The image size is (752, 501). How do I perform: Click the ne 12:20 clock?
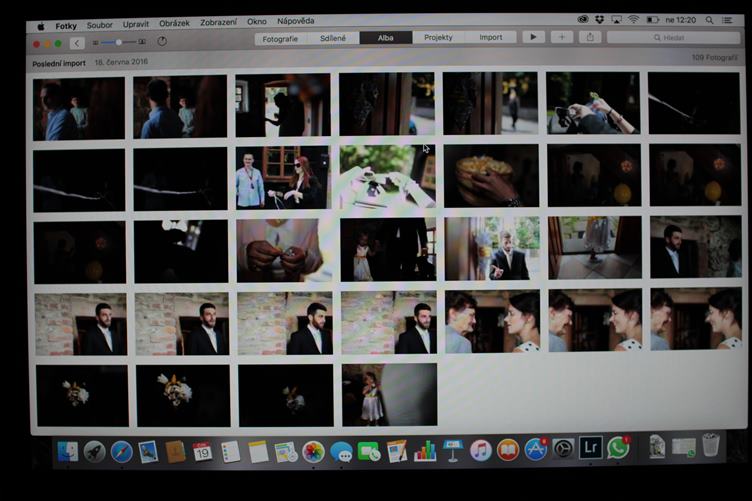[681, 20]
